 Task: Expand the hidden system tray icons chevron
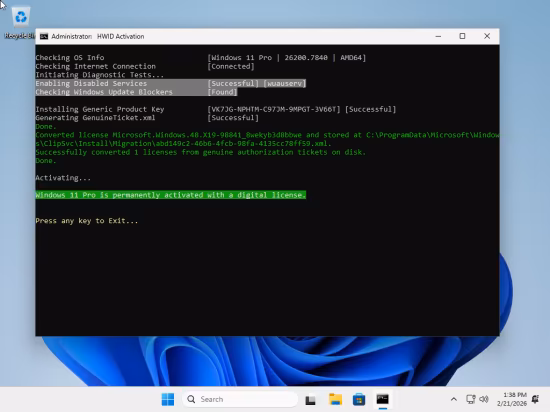[454, 399]
